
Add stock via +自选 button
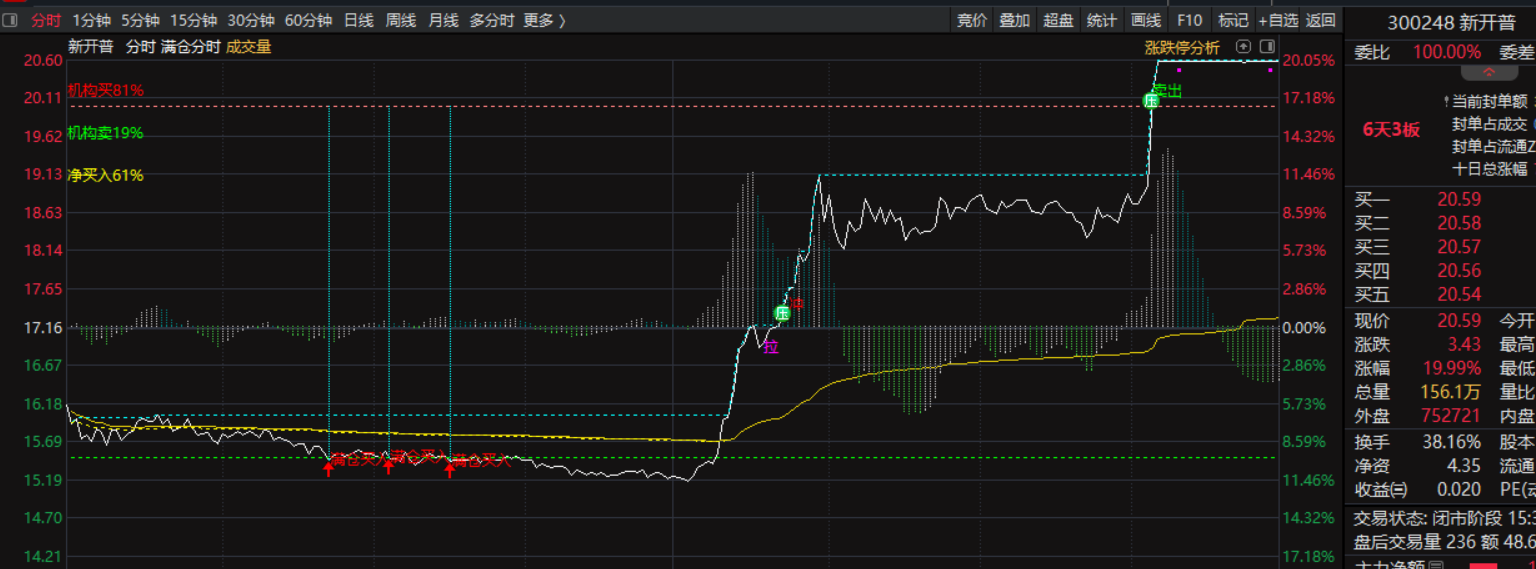tap(1278, 20)
